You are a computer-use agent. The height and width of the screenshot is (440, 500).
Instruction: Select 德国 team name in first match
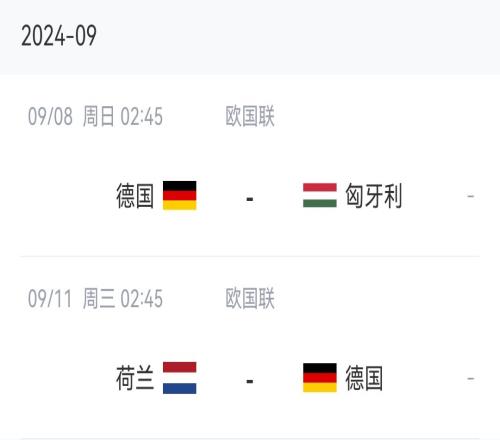tap(135, 196)
